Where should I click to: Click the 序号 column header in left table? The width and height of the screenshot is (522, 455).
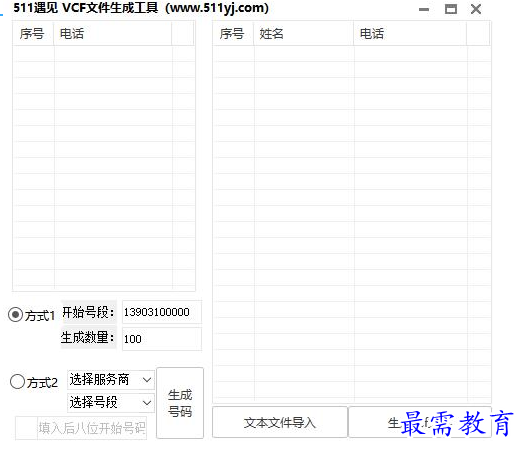[33, 33]
